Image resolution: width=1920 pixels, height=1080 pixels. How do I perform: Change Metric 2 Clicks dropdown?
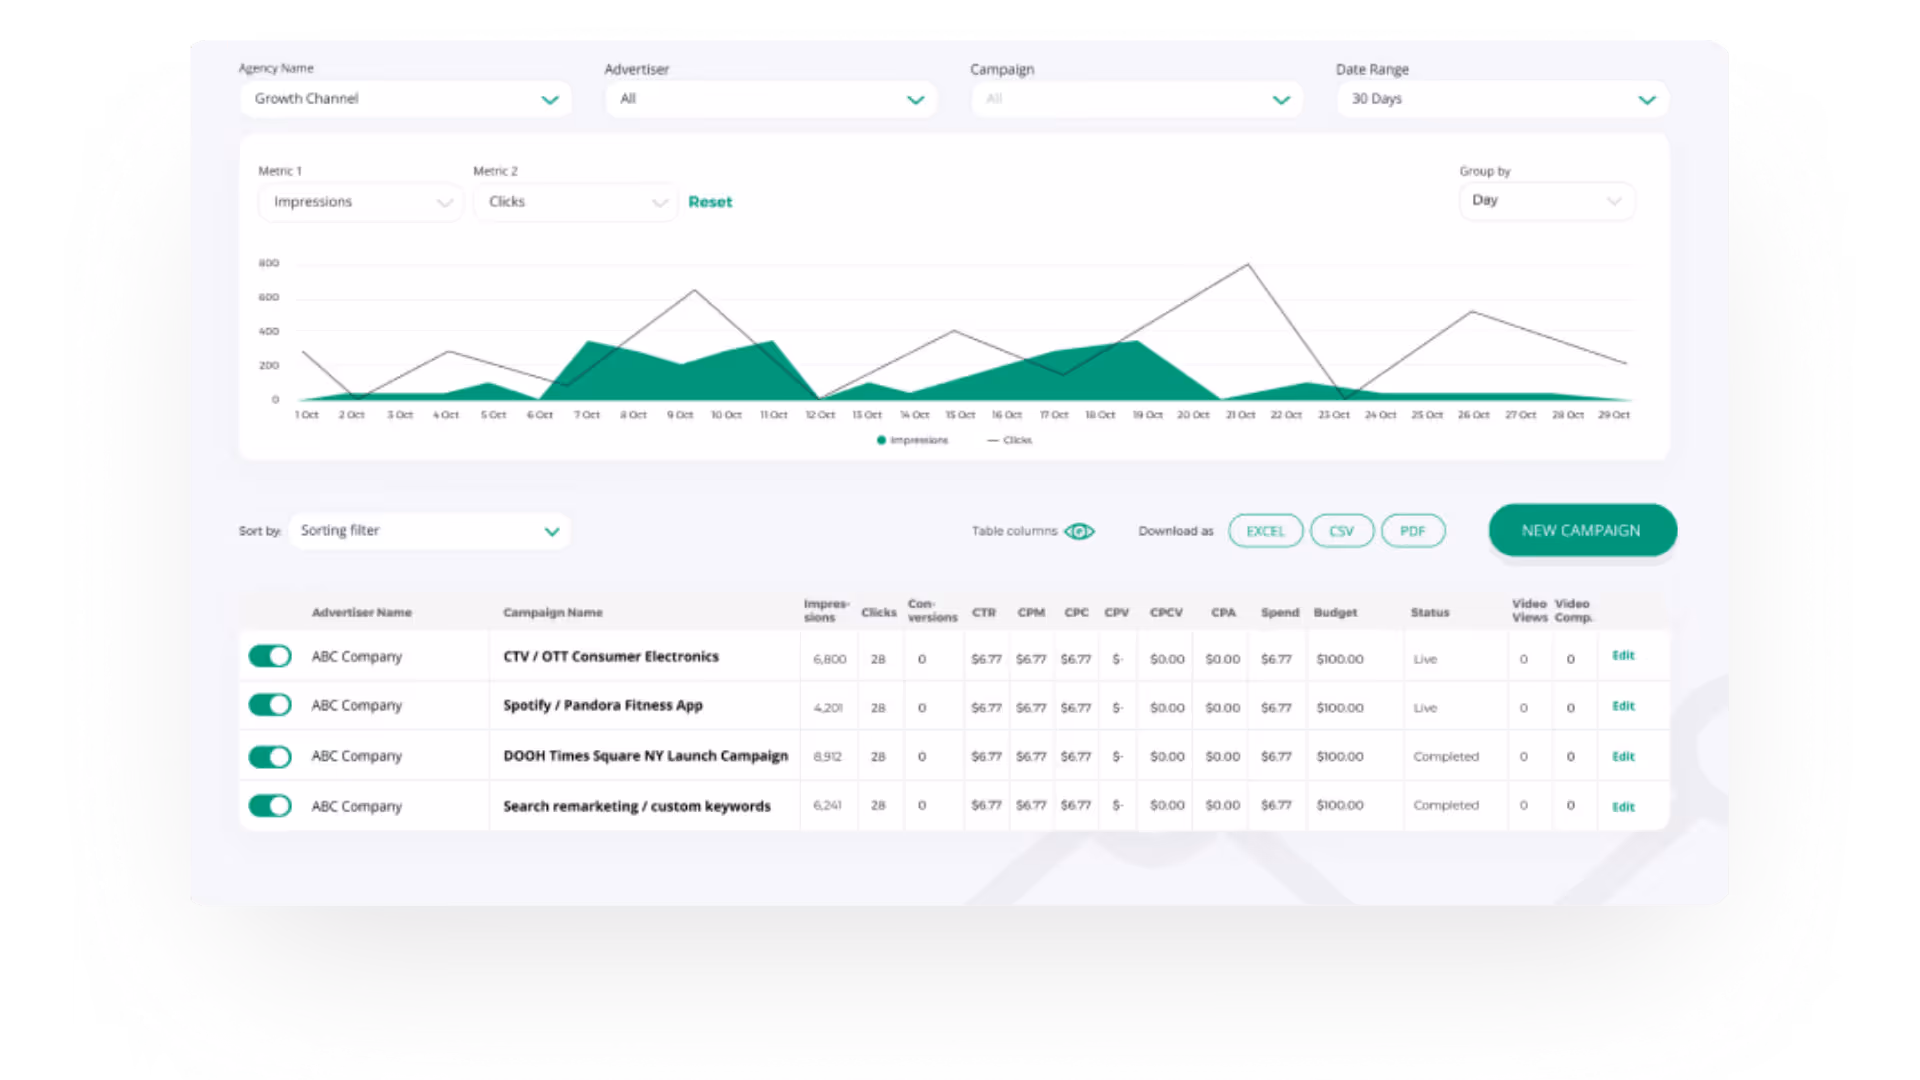point(575,202)
